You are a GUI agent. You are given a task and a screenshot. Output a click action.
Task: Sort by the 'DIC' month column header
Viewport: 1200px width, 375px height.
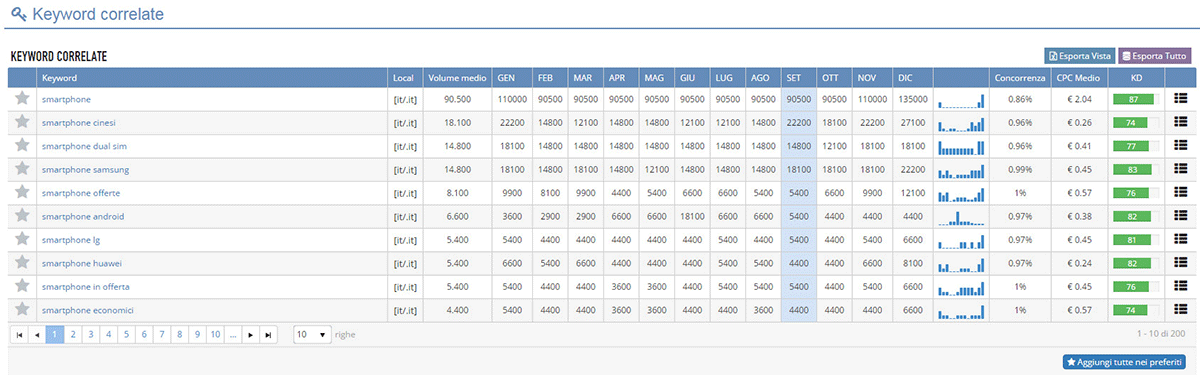click(913, 77)
